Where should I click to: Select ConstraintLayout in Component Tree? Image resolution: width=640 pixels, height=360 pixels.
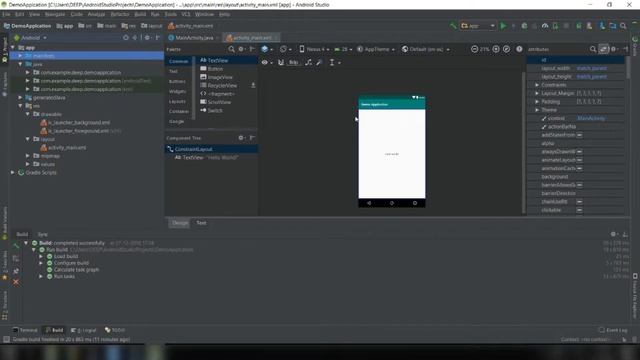[211, 149]
